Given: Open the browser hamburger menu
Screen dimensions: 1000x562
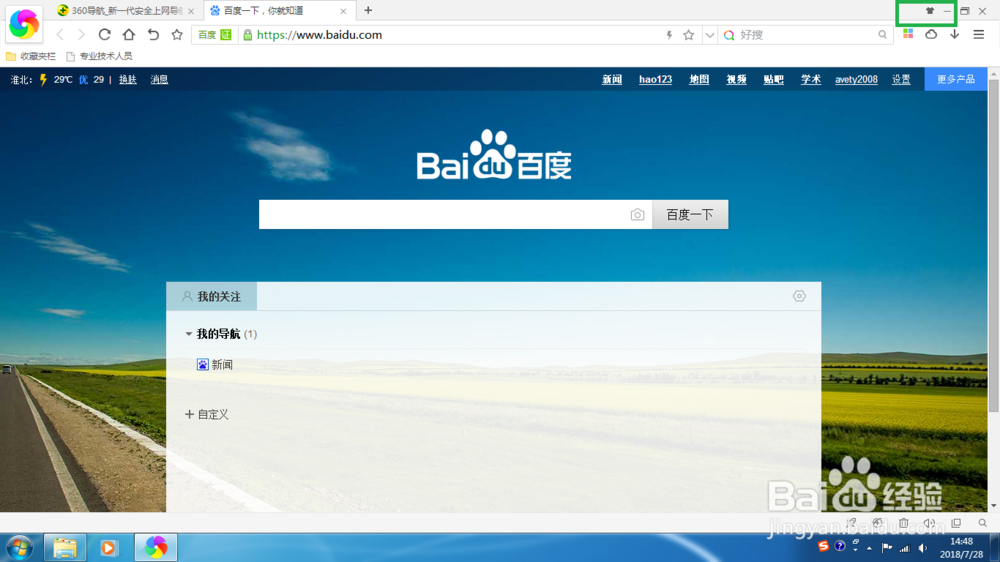Looking at the screenshot, I should (979, 34).
